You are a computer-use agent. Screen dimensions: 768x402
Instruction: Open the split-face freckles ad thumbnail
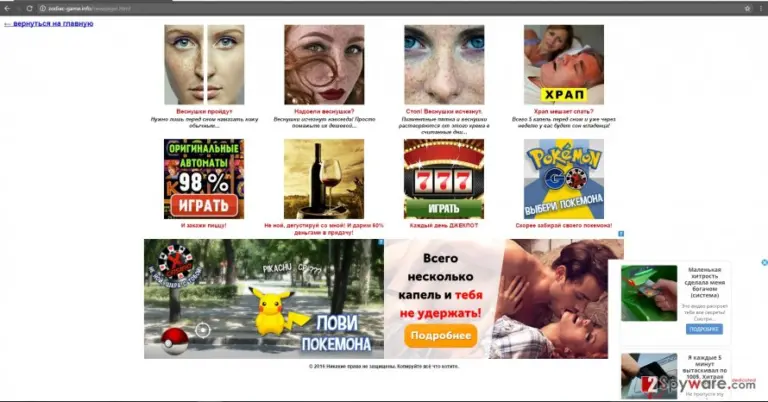tap(204, 65)
